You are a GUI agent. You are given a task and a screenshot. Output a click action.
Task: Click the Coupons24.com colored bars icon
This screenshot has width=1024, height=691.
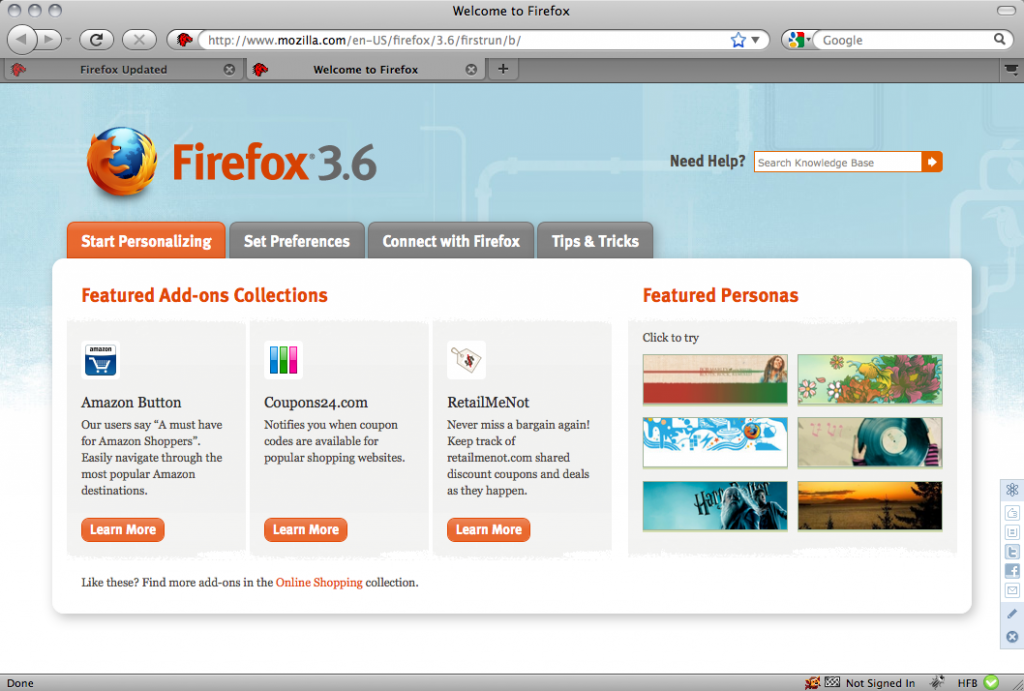pyautogui.click(x=283, y=360)
